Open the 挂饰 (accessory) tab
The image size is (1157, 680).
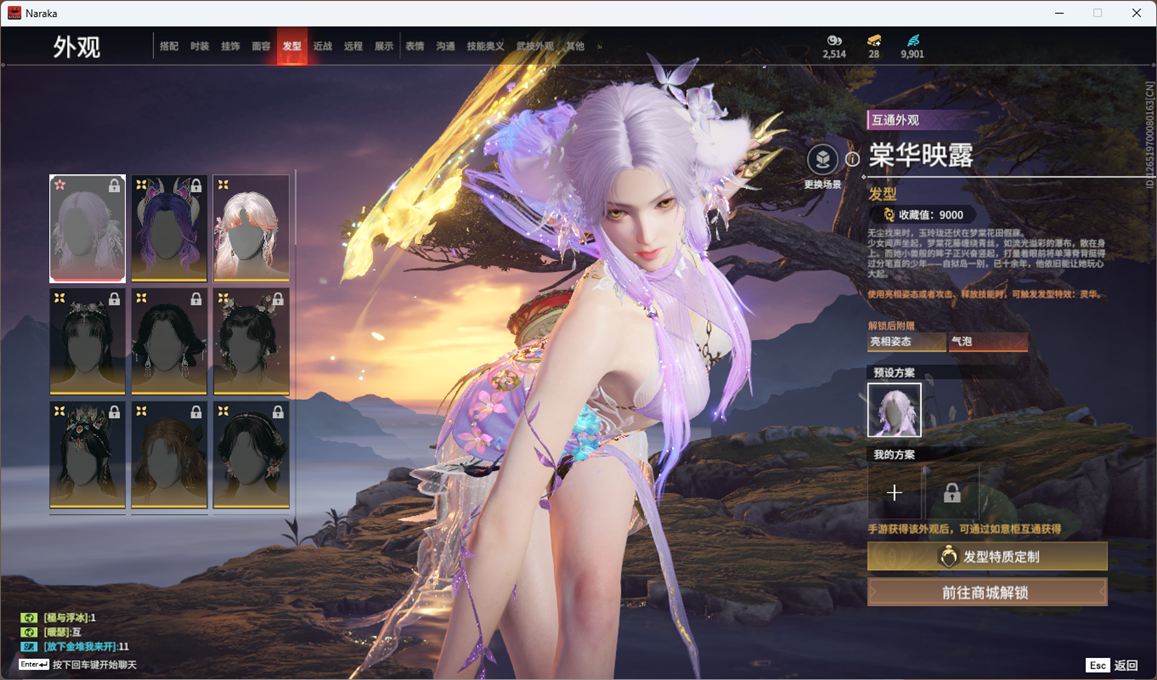tap(230, 46)
